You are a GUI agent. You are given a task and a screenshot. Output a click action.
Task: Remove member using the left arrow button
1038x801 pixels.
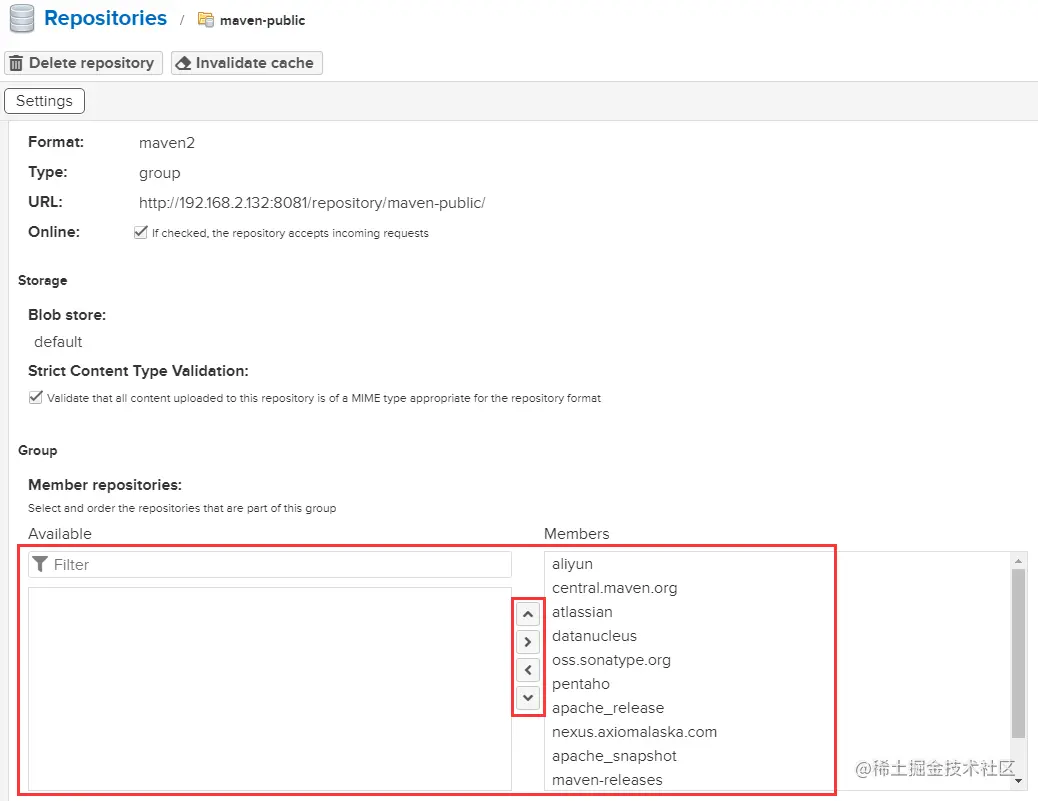coord(528,670)
